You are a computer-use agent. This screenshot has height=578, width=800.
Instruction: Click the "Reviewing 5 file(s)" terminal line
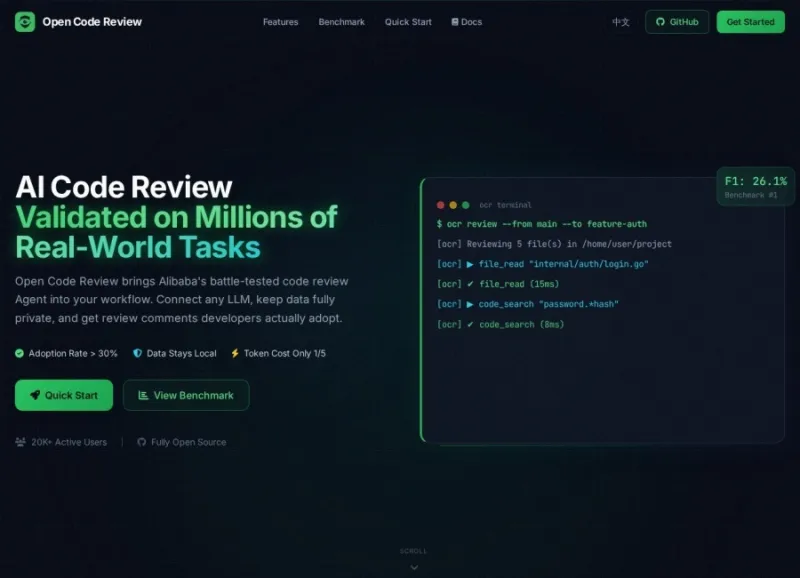554,244
